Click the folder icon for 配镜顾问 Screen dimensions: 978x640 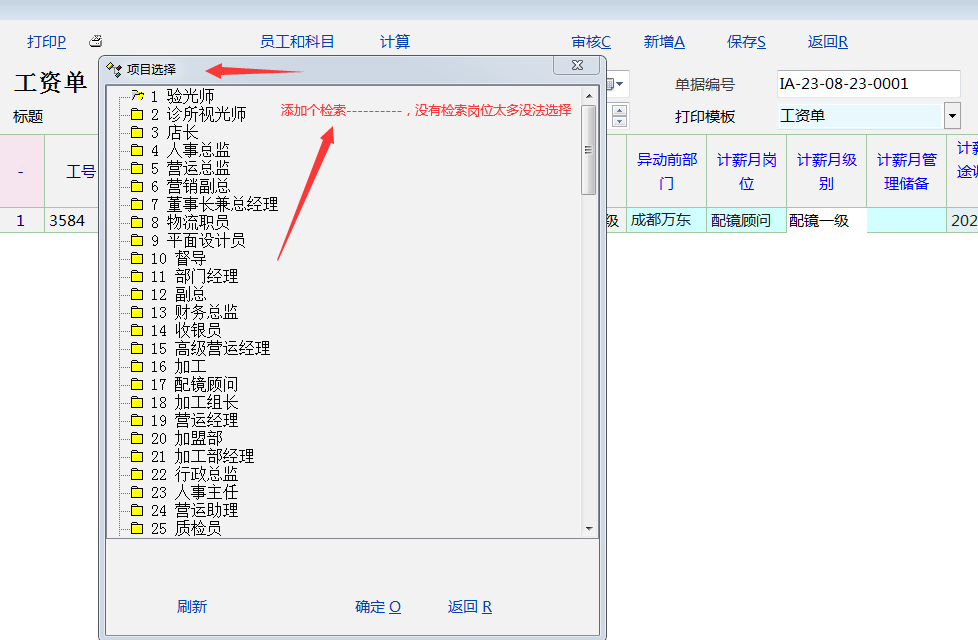(137, 384)
